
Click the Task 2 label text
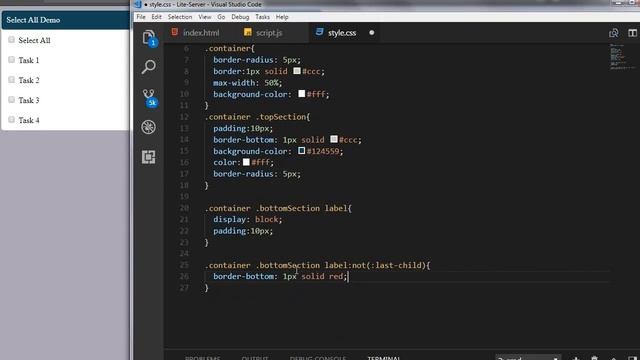pos(29,80)
